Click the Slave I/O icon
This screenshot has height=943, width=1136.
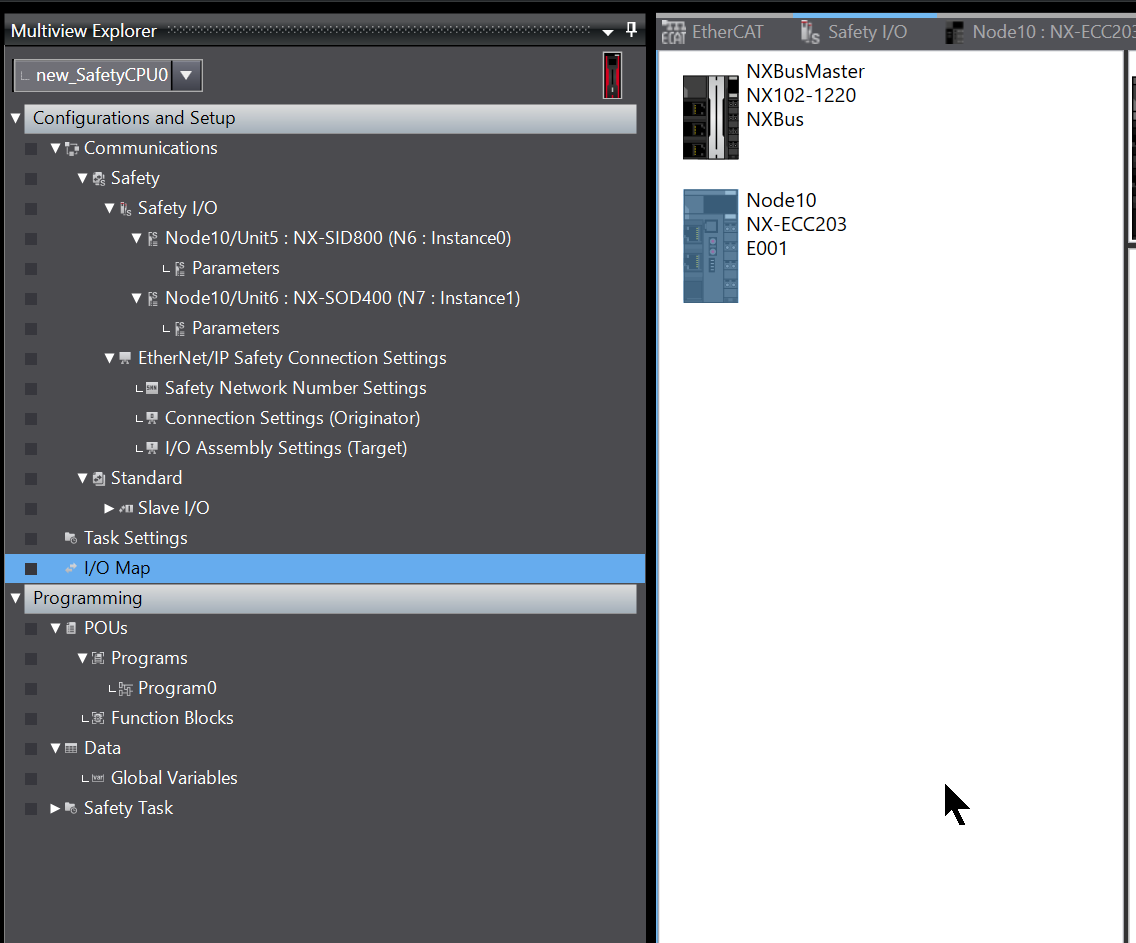coord(126,508)
